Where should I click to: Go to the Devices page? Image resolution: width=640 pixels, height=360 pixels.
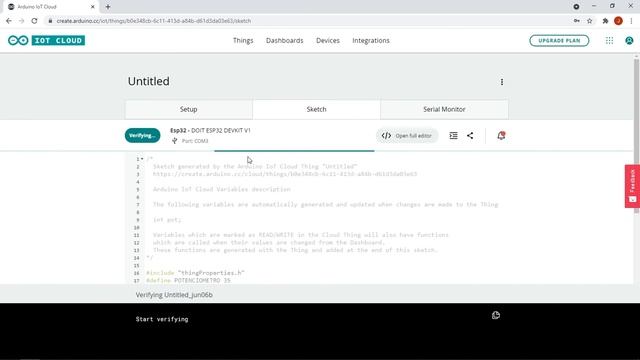[328, 40]
